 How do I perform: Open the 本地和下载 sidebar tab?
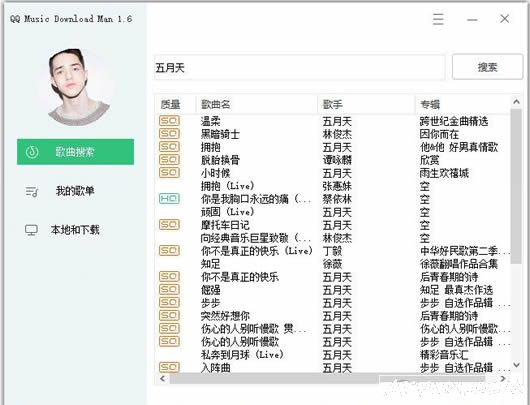[x=75, y=230]
